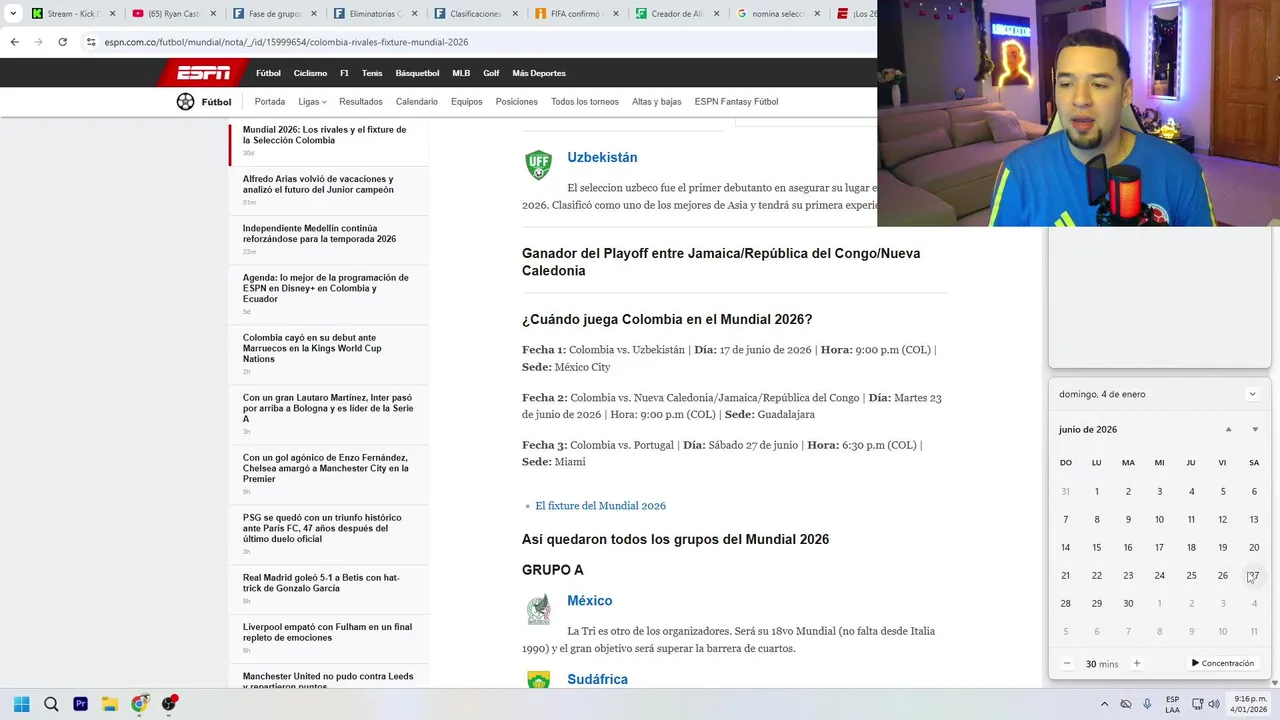Increase focus session minutes with plus button
Image resolution: width=1280 pixels, height=720 pixels.
pyautogui.click(x=1136, y=663)
